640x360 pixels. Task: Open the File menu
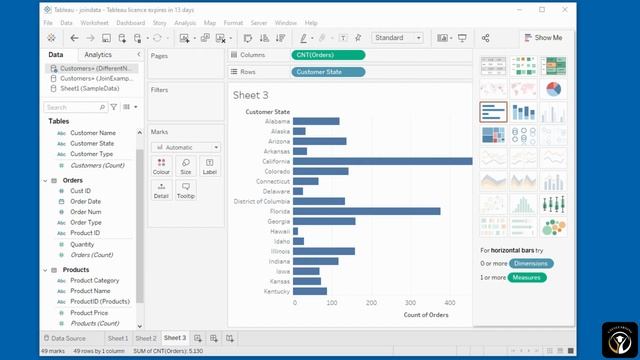point(48,23)
